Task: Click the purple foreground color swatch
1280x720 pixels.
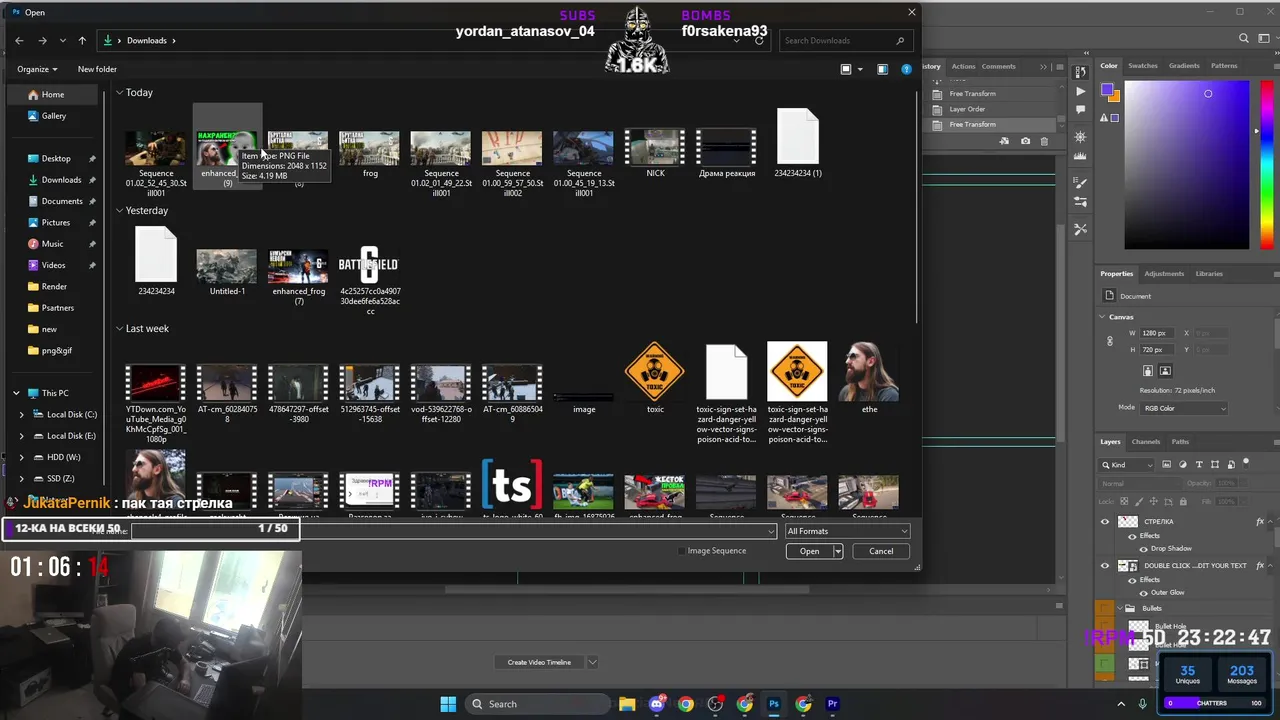Action: 1107,90
